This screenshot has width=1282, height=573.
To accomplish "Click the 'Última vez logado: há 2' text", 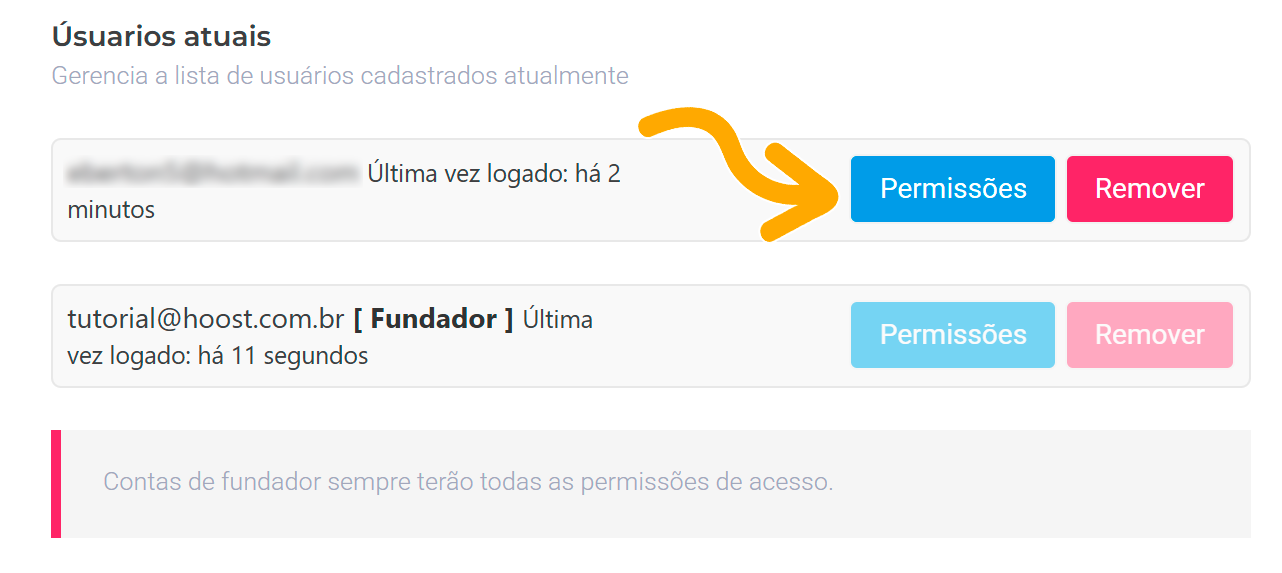I will click(x=494, y=174).
